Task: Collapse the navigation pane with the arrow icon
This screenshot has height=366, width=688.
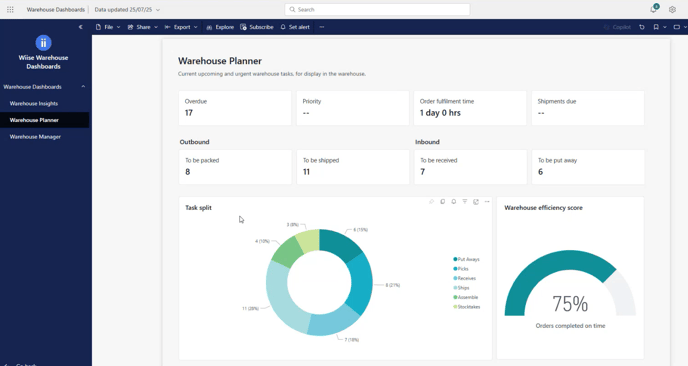Action: pos(80,27)
